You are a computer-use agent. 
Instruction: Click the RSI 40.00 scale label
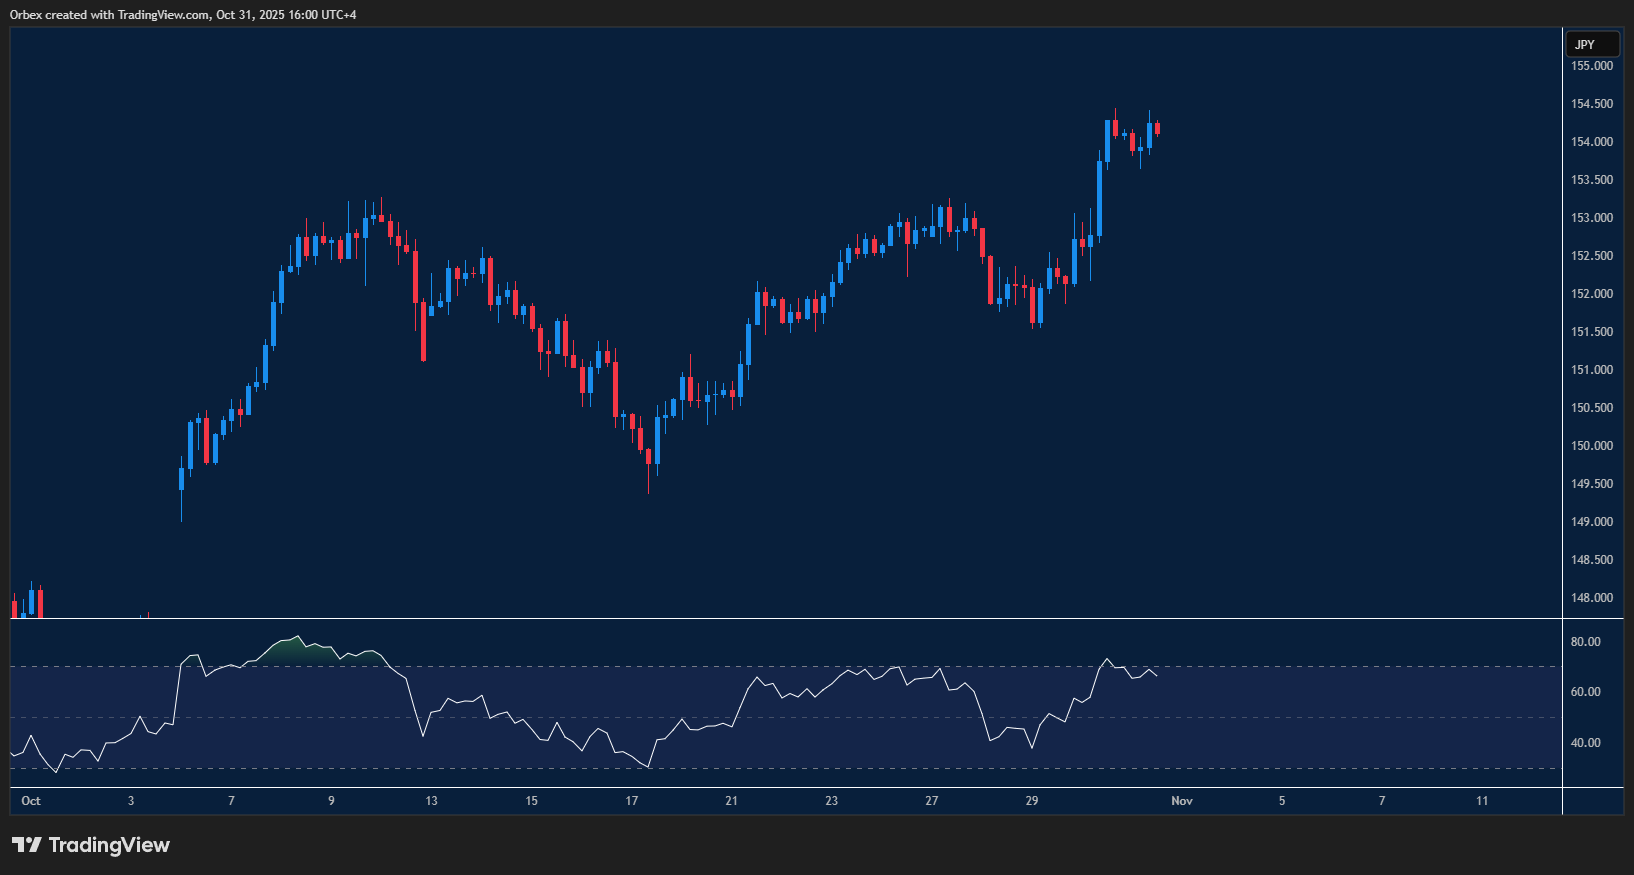tap(1585, 743)
